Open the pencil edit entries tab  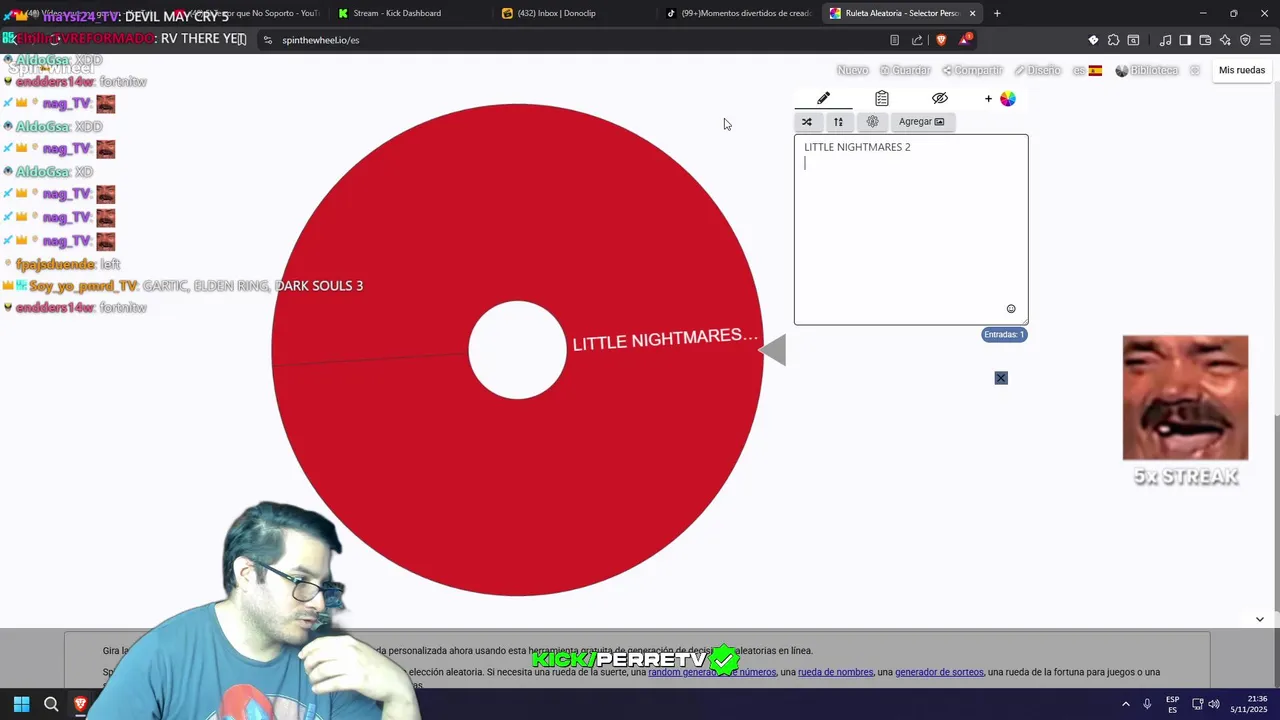pos(823,98)
